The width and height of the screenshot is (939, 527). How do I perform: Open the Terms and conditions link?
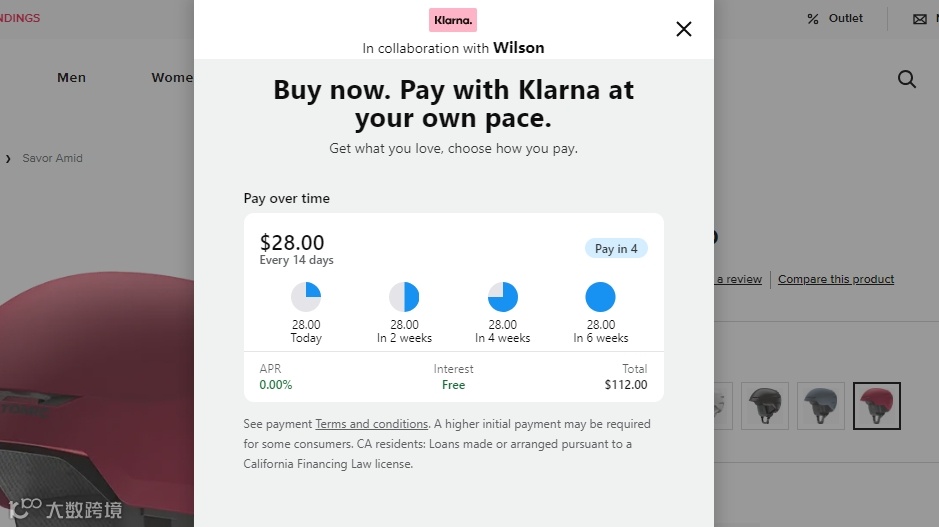[x=372, y=424]
